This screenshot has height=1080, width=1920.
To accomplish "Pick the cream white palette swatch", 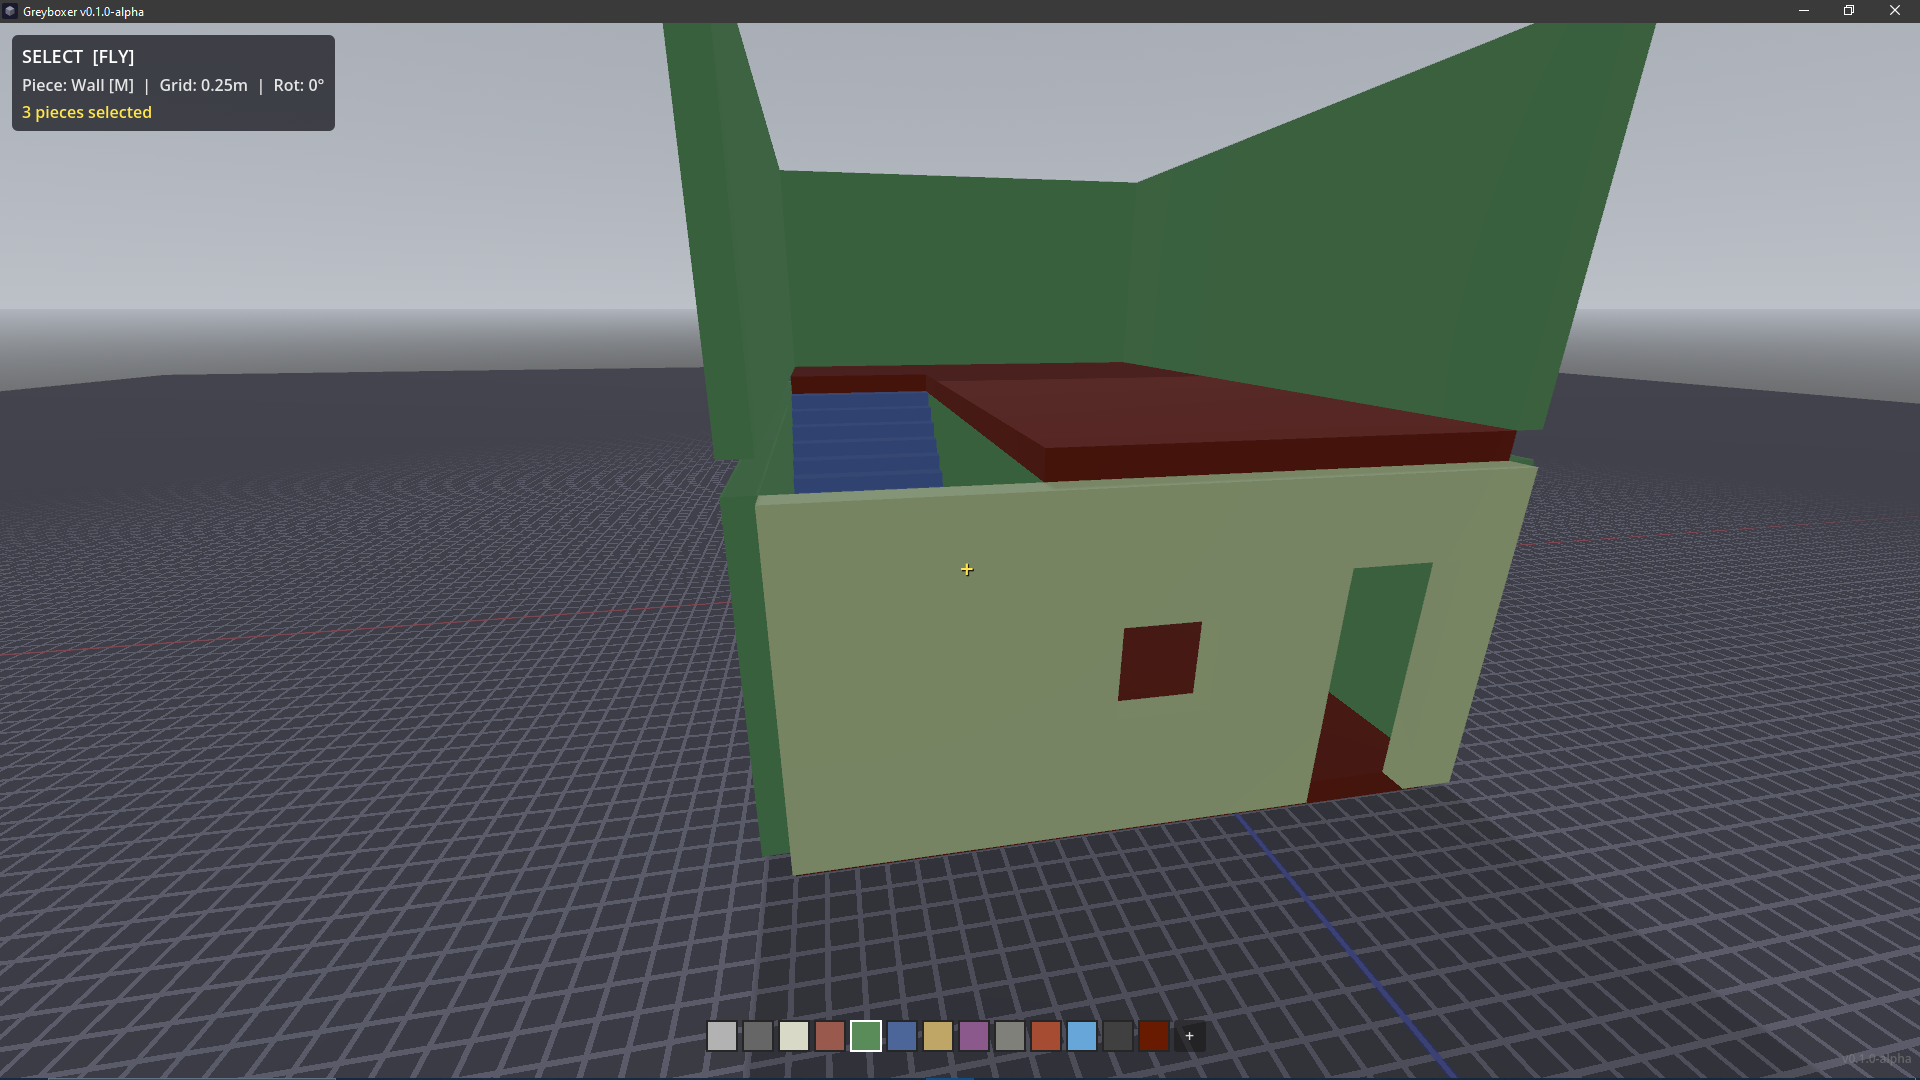I will tap(793, 1036).
